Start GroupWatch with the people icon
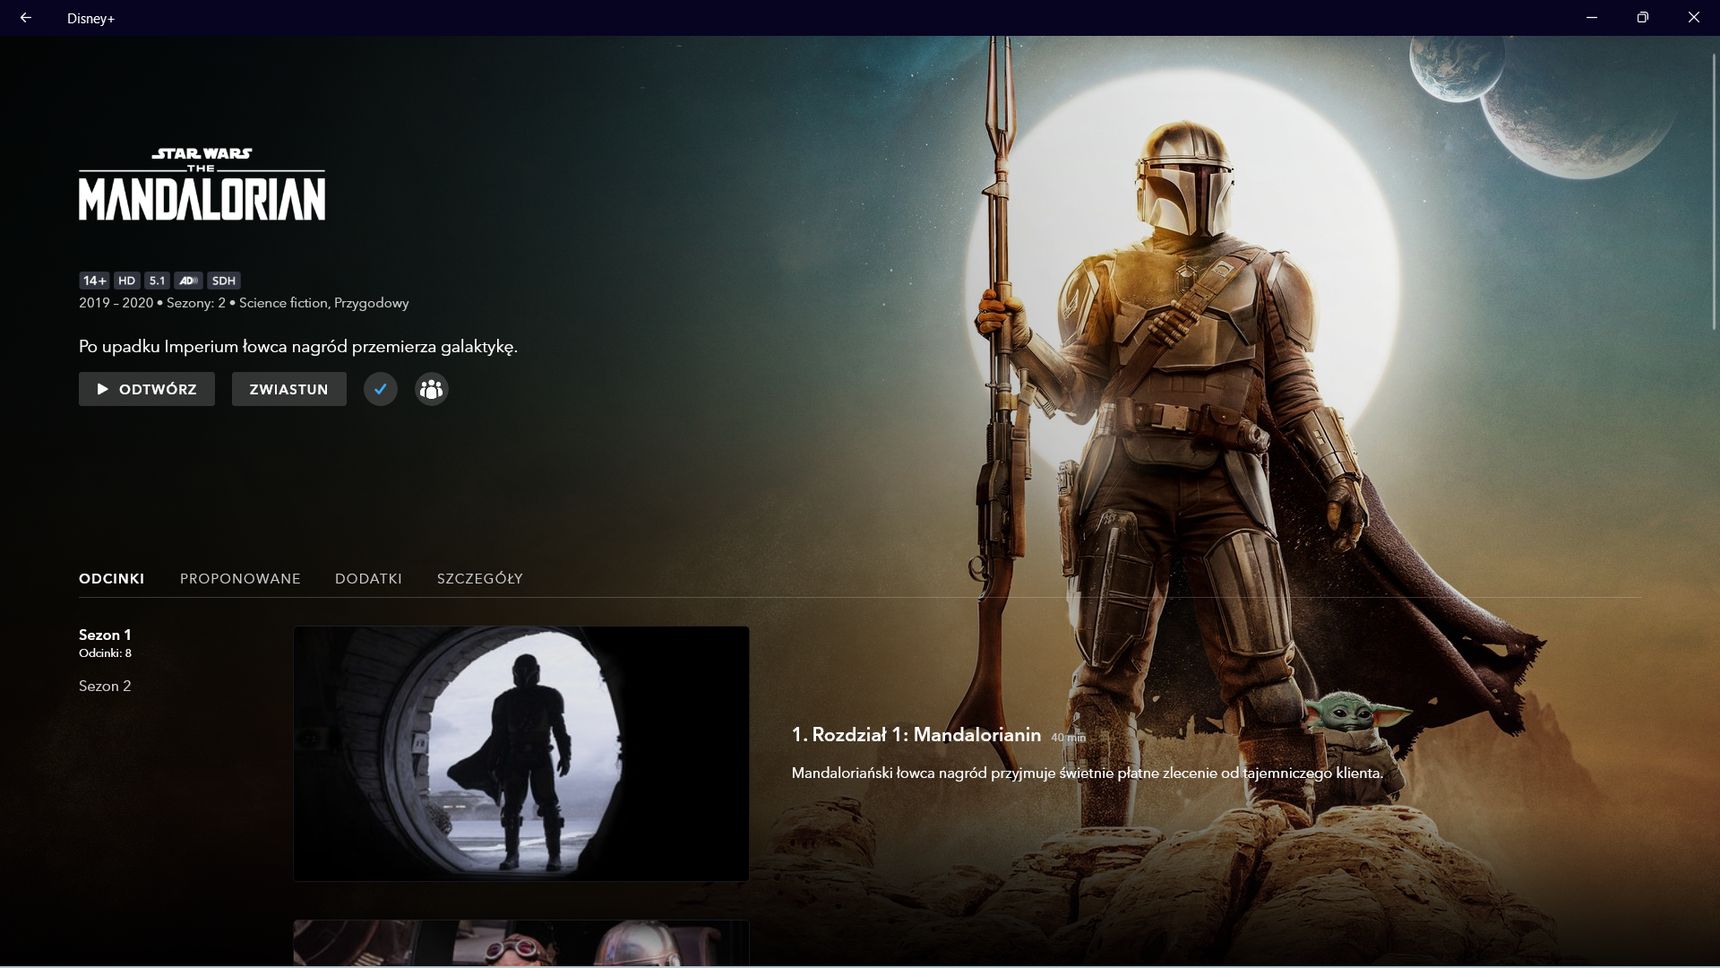The width and height of the screenshot is (1720, 968). coord(431,389)
